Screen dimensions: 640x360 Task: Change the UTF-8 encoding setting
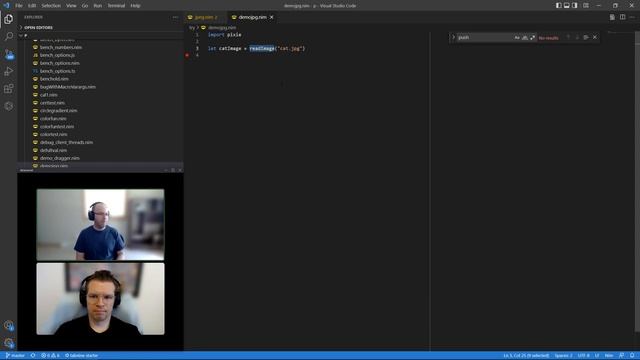point(583,356)
